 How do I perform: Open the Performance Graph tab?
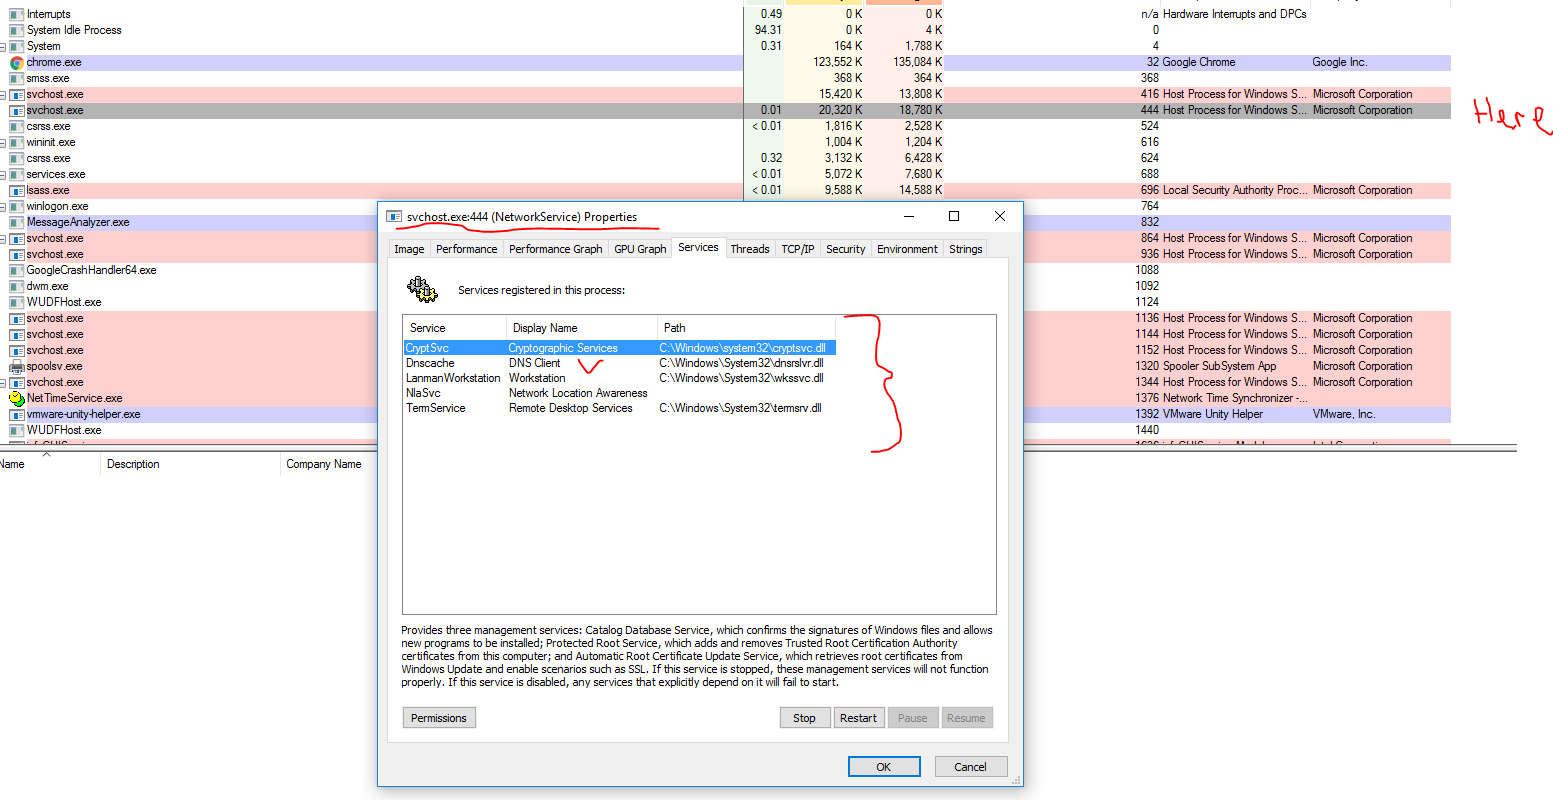click(x=555, y=249)
